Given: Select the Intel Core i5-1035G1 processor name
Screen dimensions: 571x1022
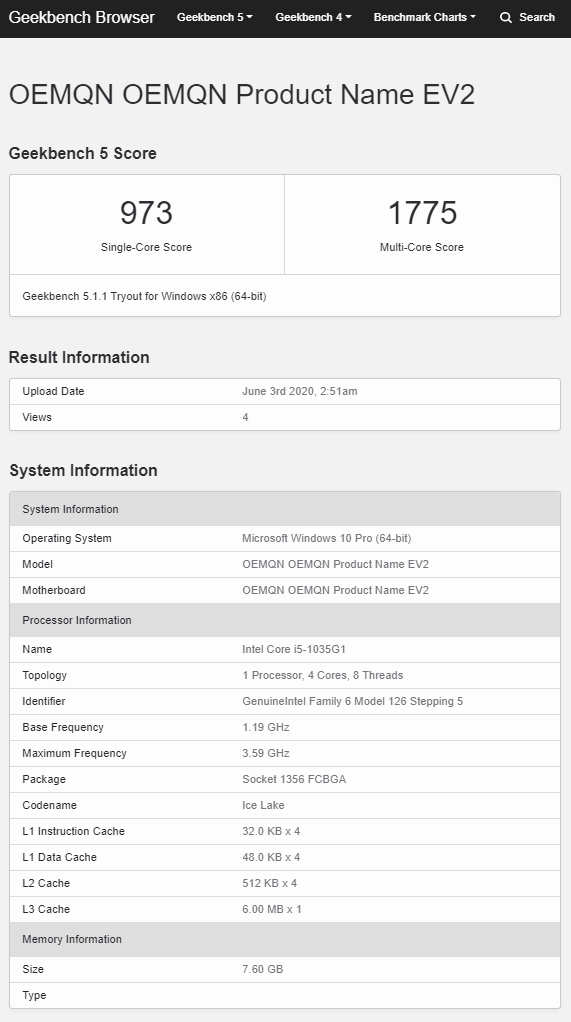Looking at the screenshot, I should 294,649.
